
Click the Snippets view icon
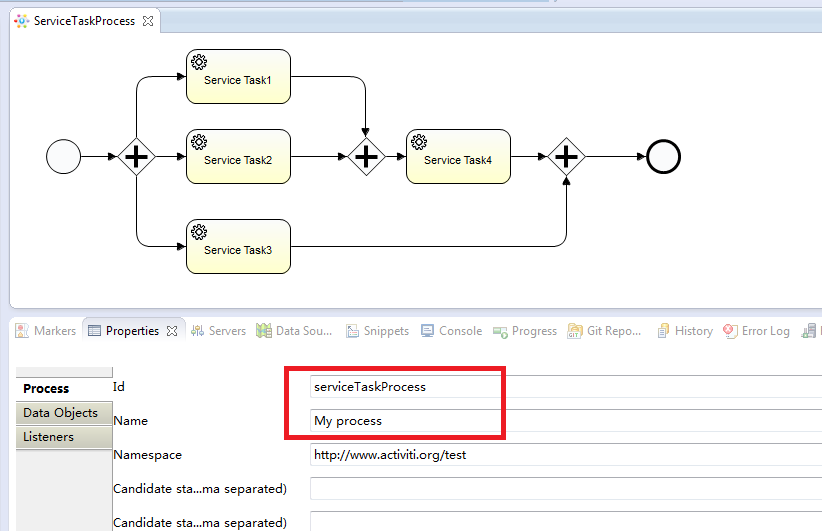pyautogui.click(x=352, y=331)
